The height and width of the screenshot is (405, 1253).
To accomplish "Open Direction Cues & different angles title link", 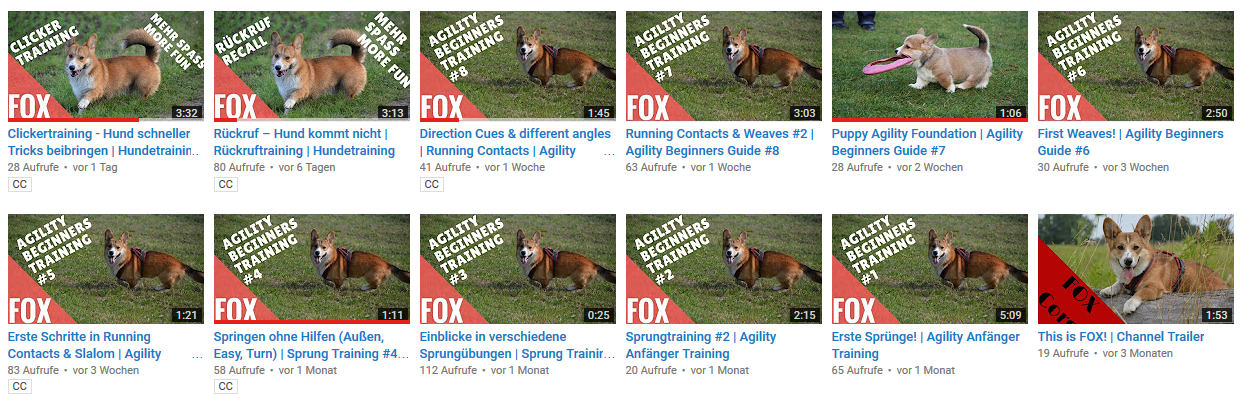I will 515,142.
